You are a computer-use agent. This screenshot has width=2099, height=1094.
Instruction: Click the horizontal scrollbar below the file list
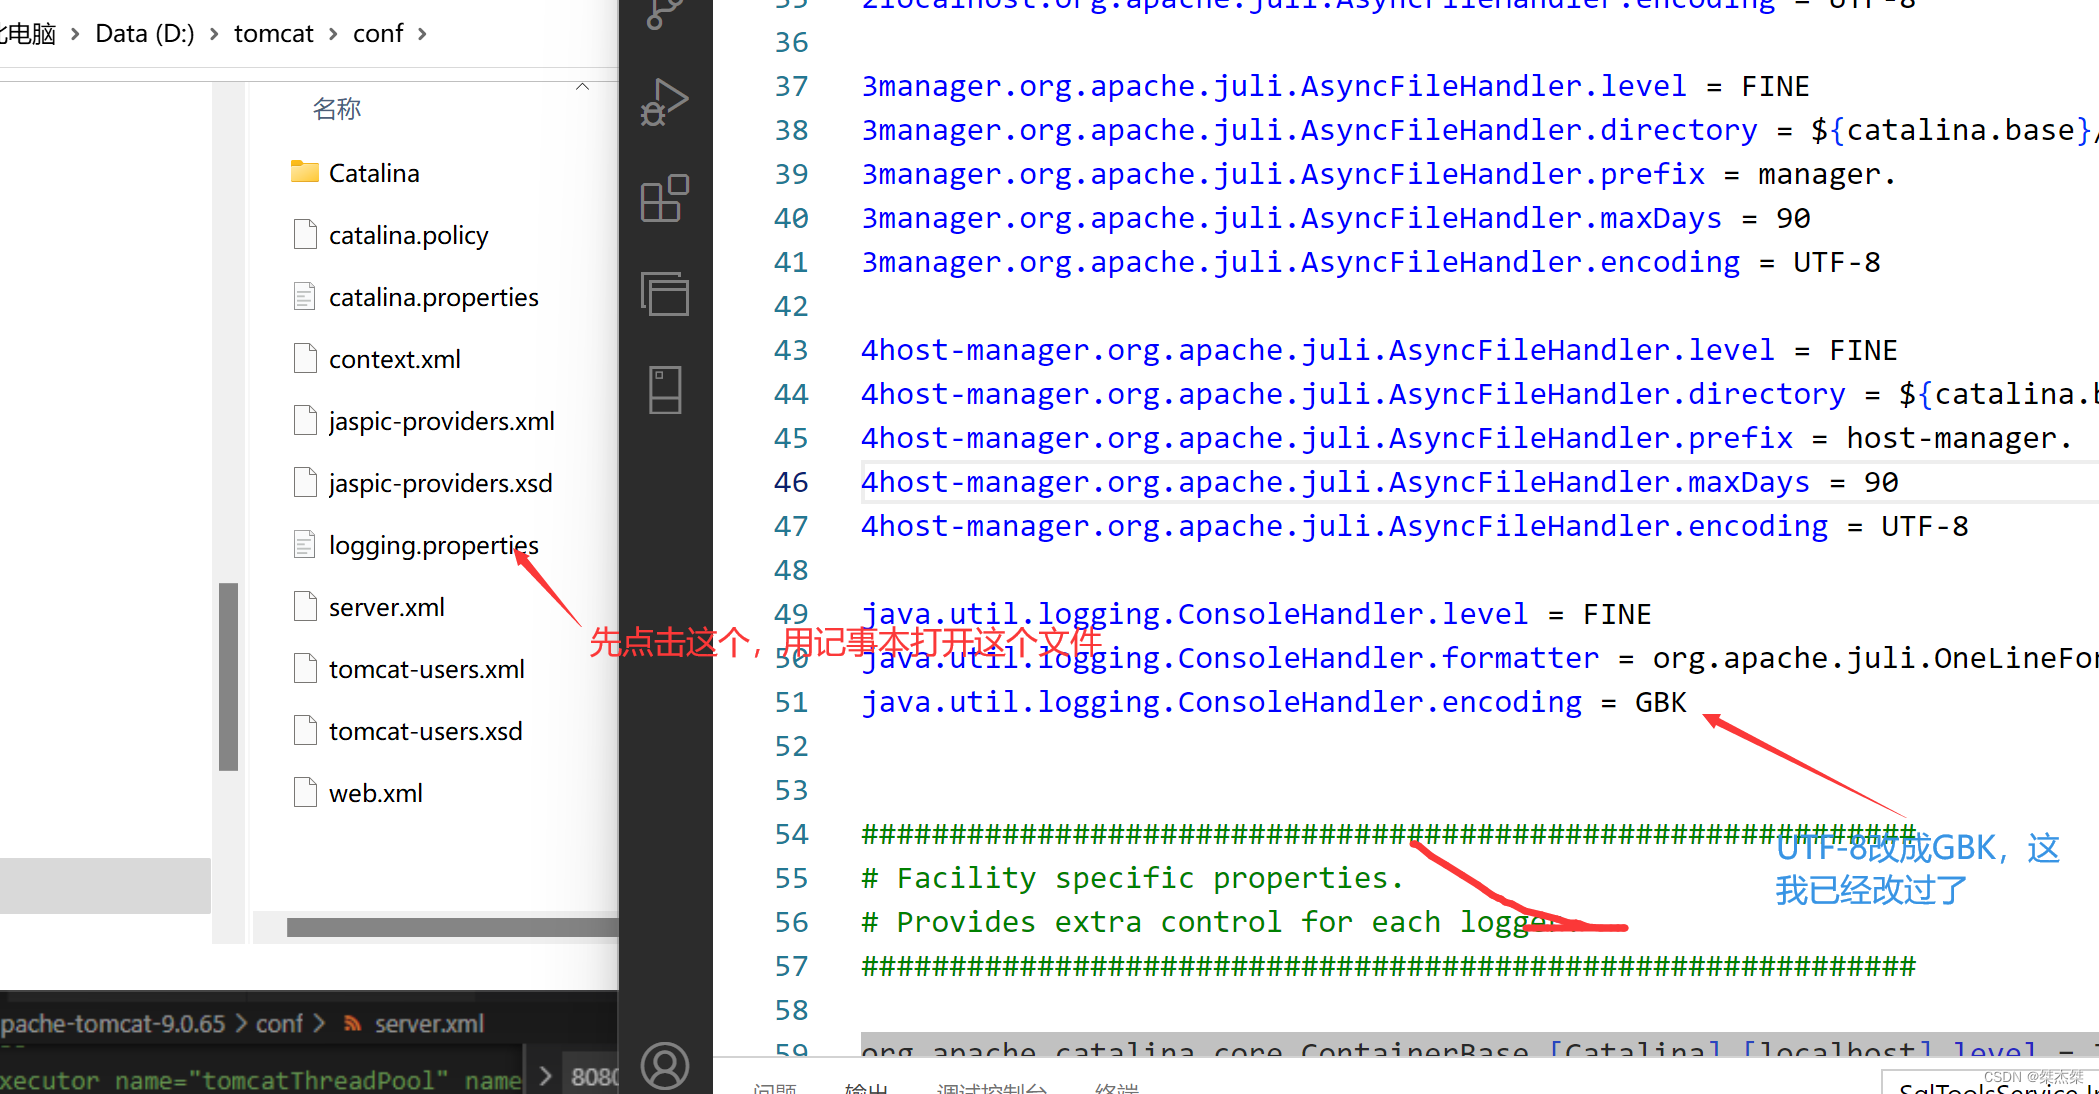click(452, 927)
